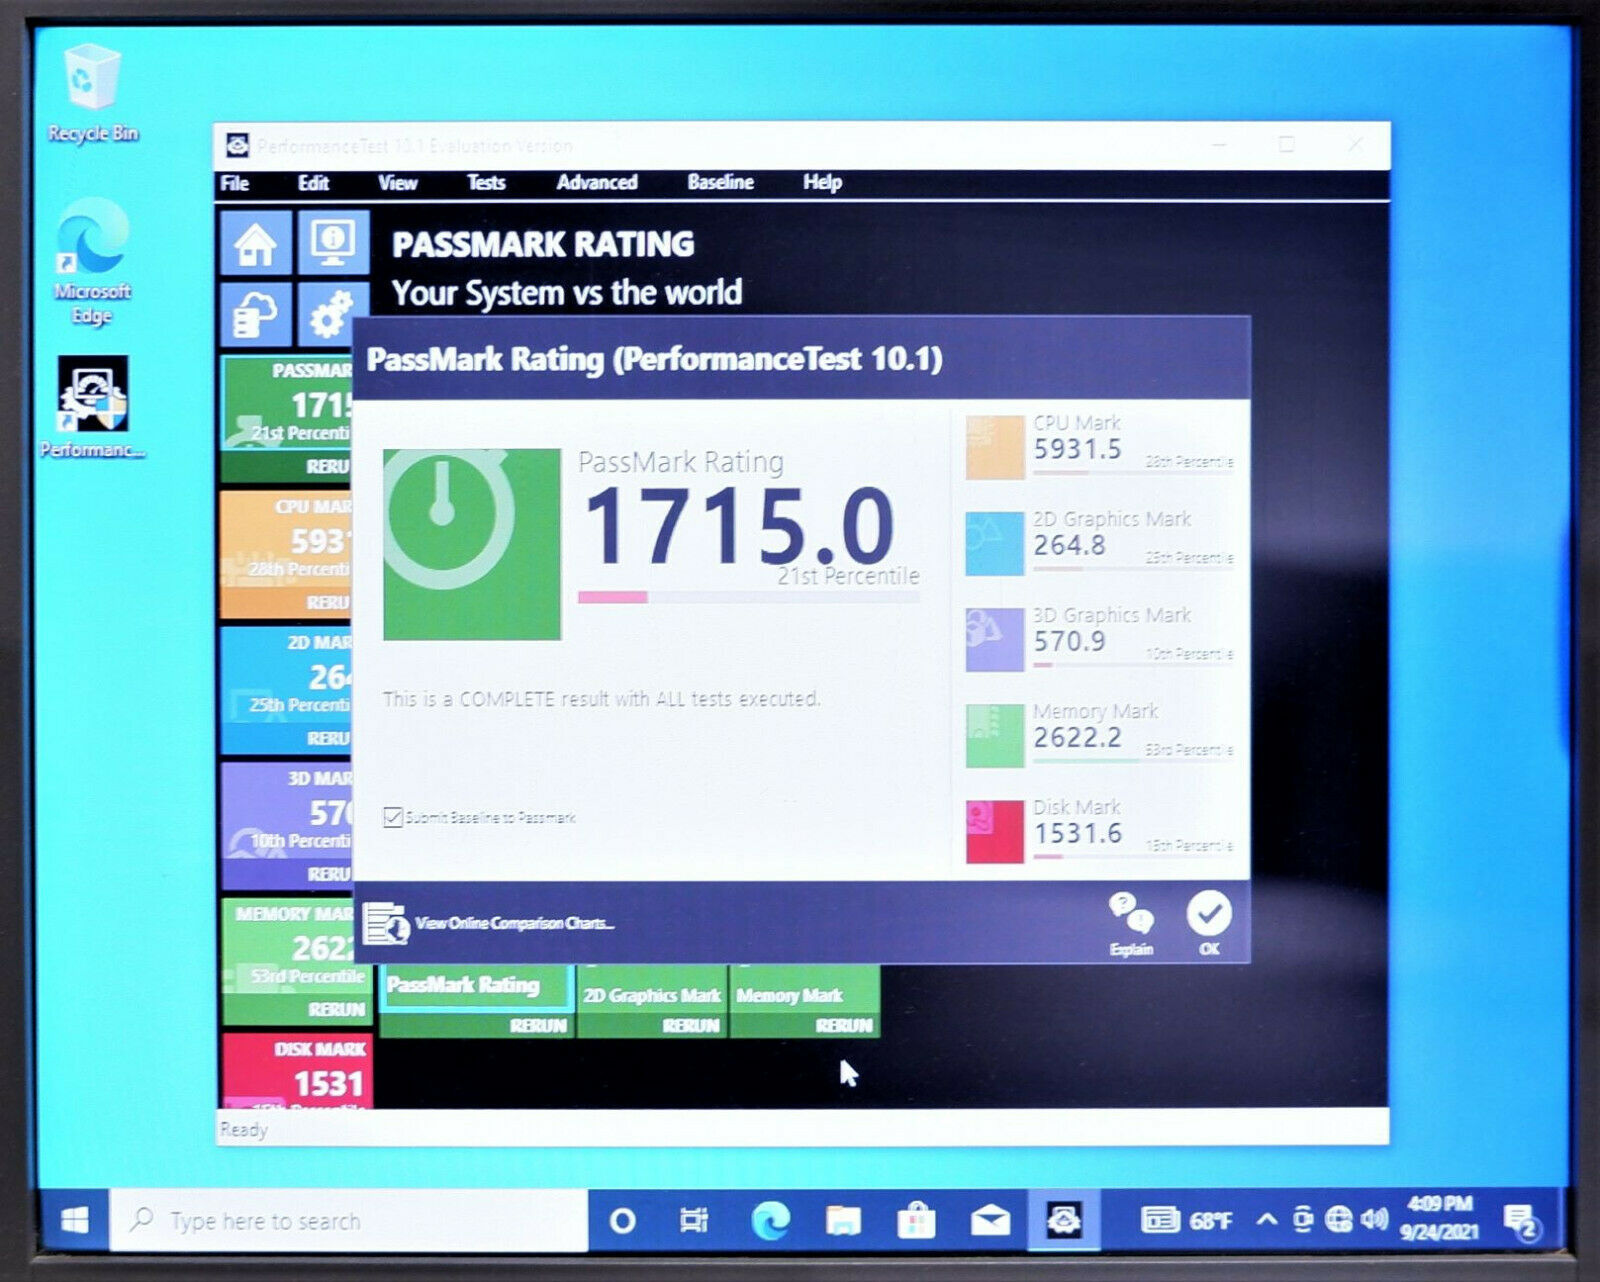Screen dimensions: 1600x1282
Task: Open the Windows Start menu
Action: coord(75,1220)
